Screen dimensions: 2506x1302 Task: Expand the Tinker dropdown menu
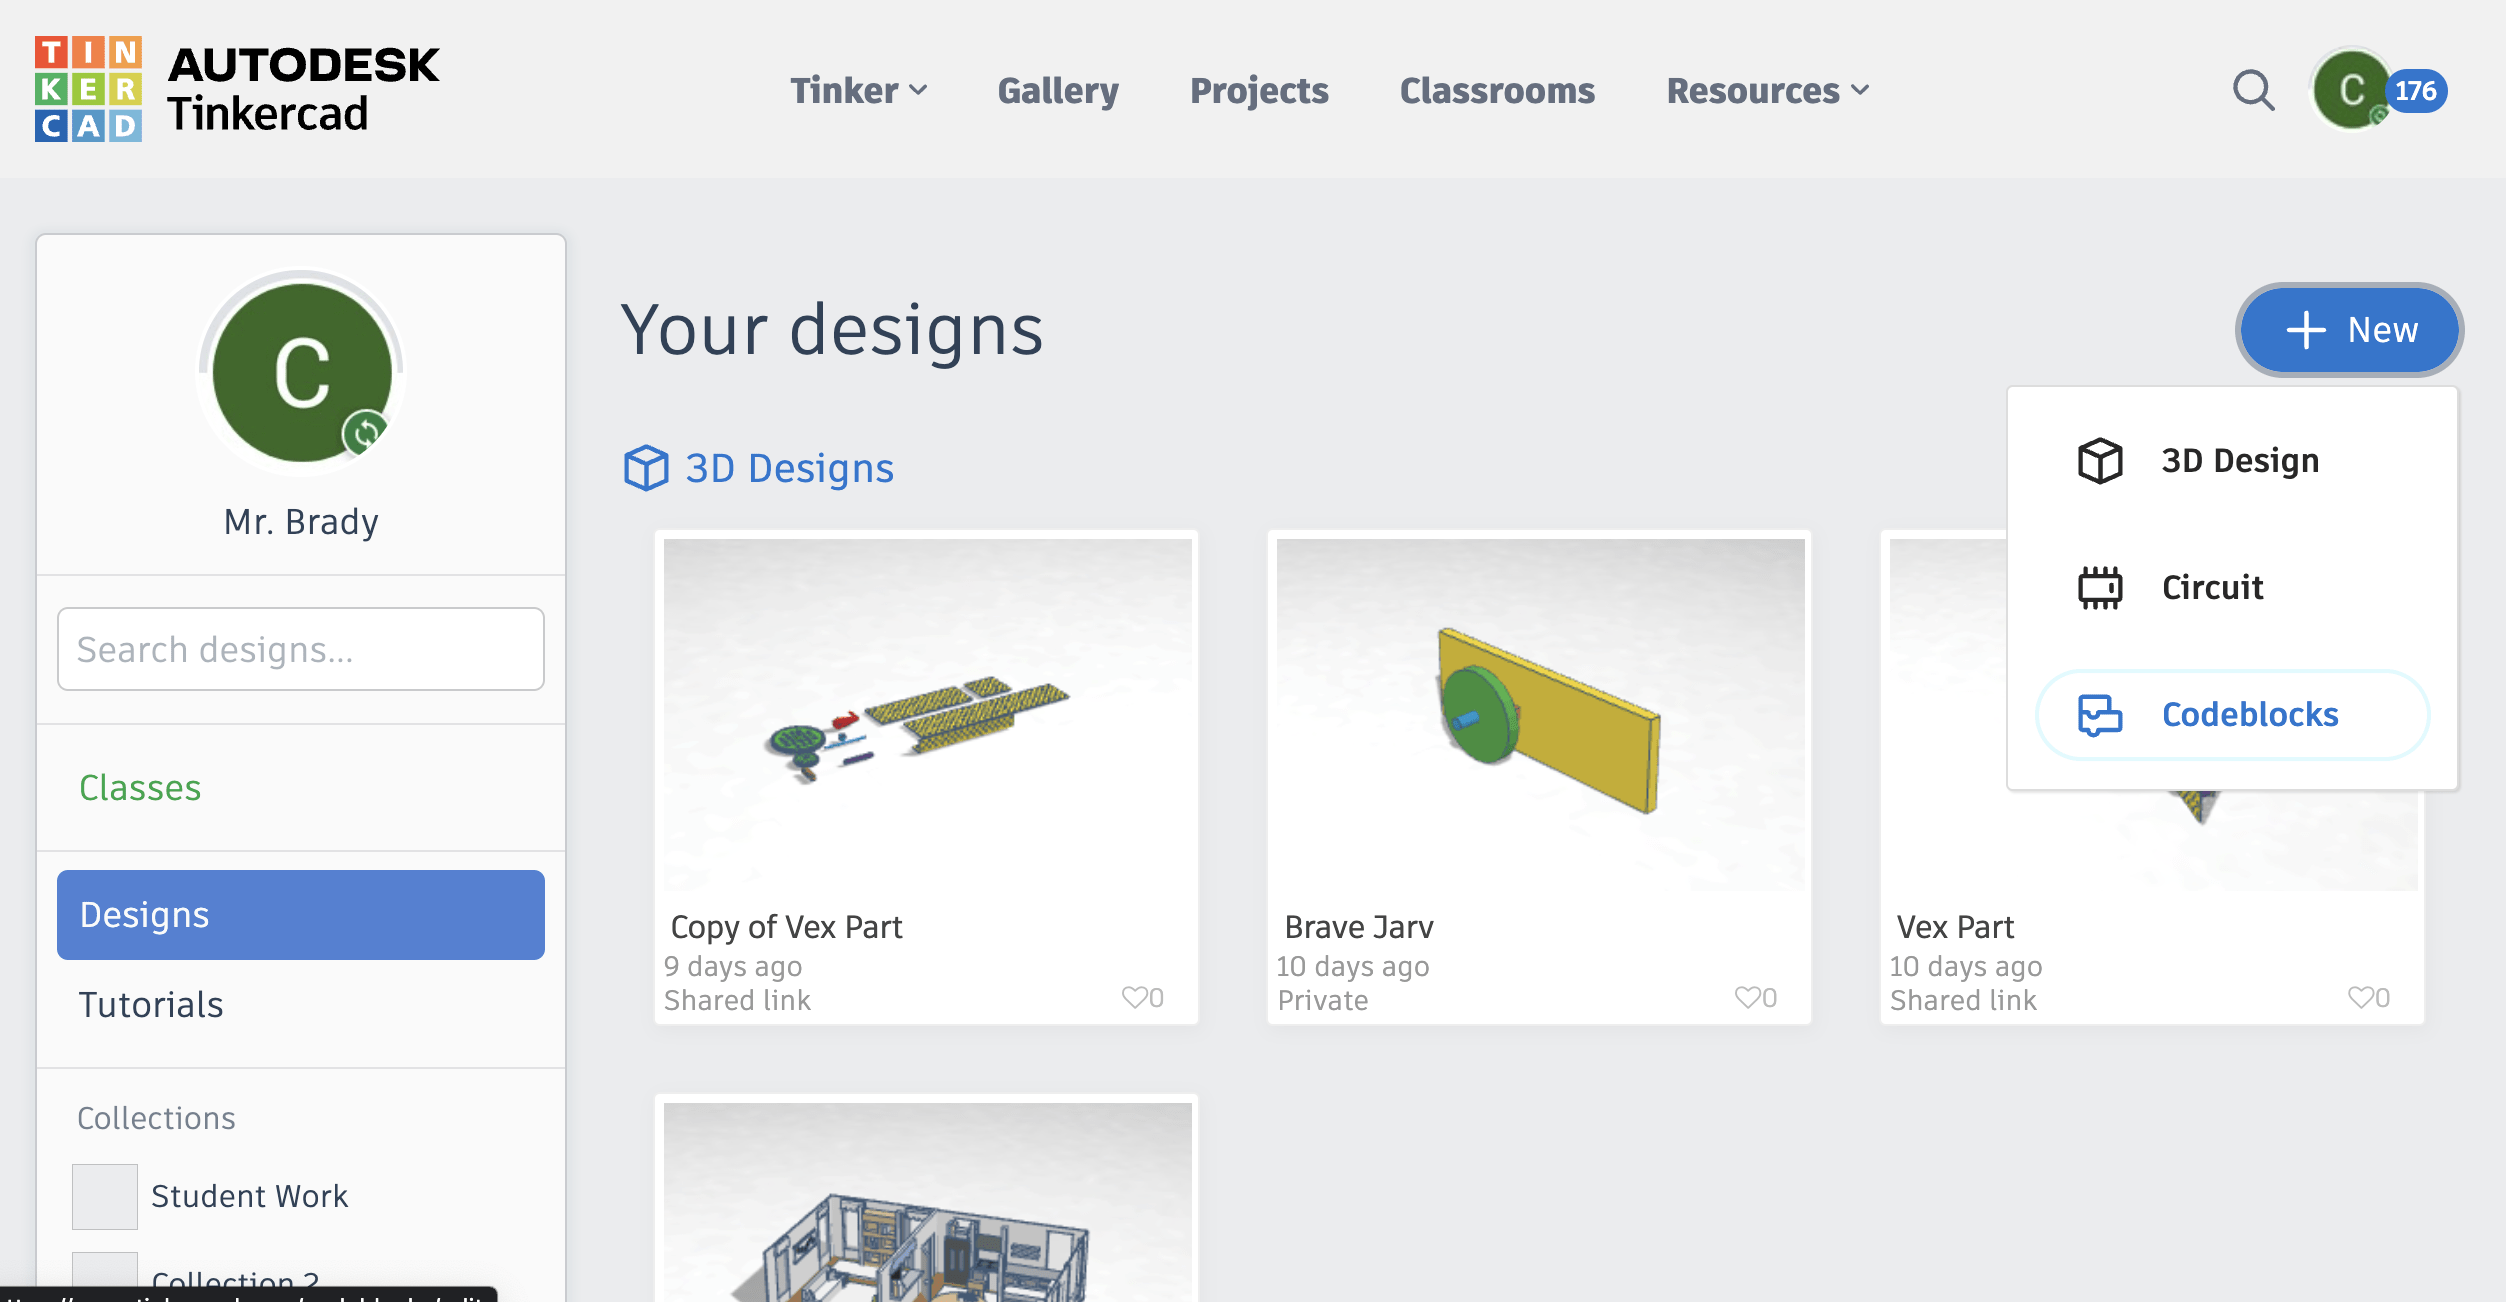coord(858,90)
